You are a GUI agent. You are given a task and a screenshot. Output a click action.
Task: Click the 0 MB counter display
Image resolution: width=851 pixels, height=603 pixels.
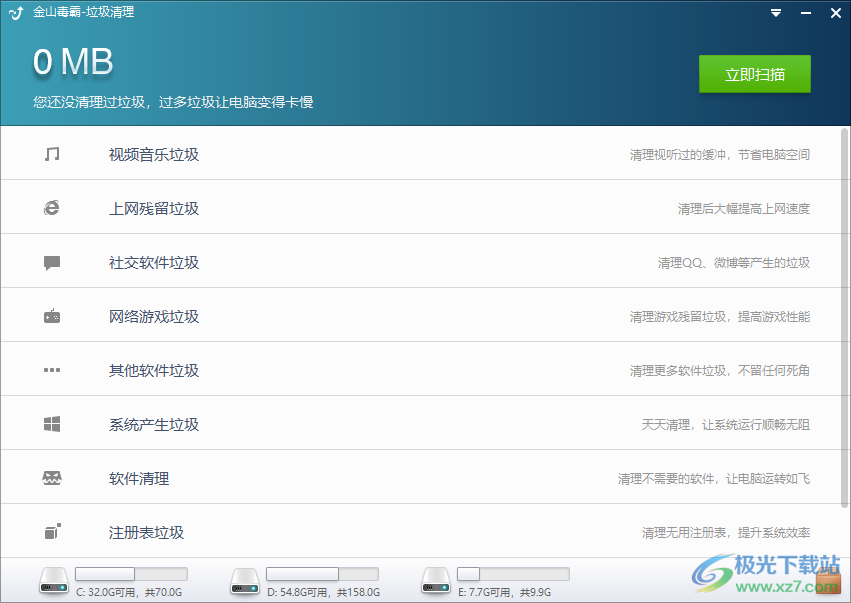[x=73, y=62]
